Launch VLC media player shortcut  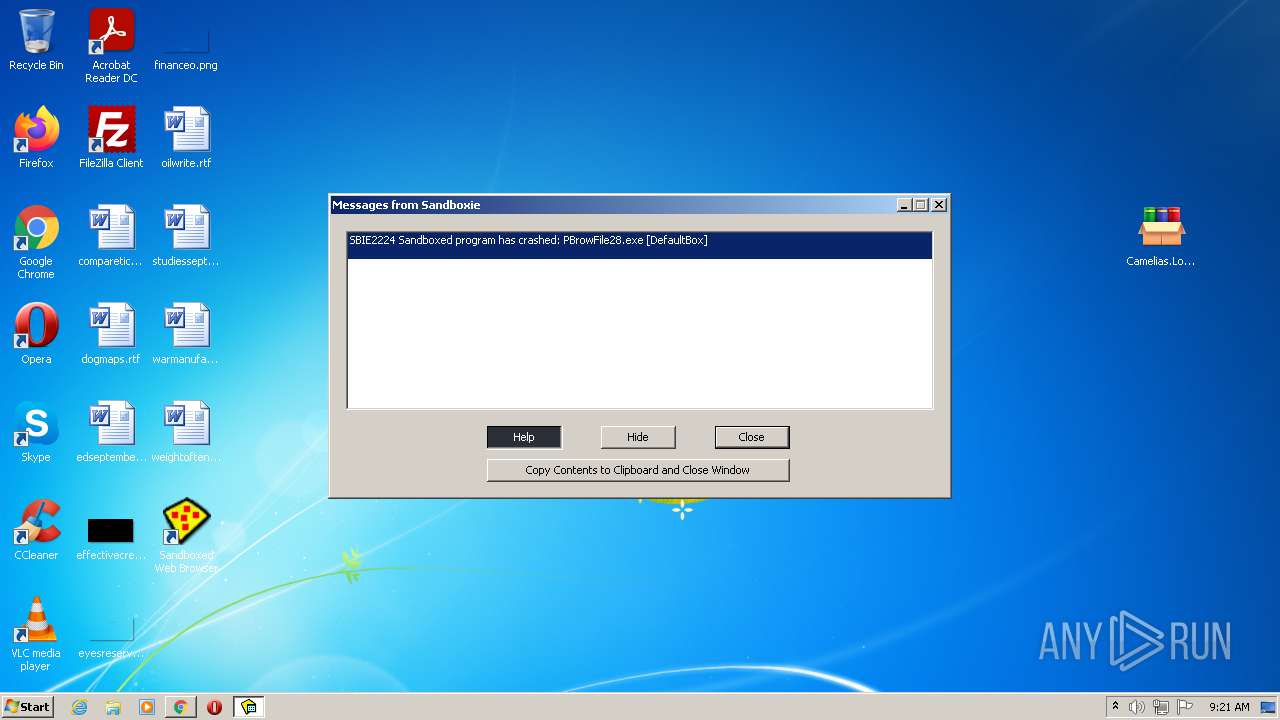tap(36, 634)
